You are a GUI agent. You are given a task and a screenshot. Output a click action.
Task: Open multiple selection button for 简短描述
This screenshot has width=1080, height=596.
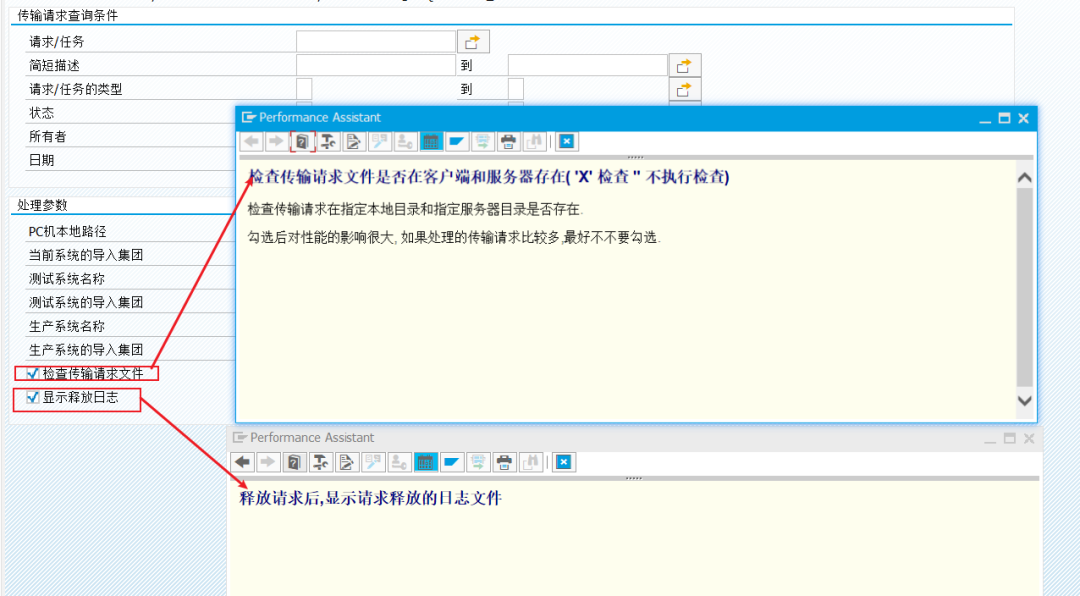coord(685,65)
